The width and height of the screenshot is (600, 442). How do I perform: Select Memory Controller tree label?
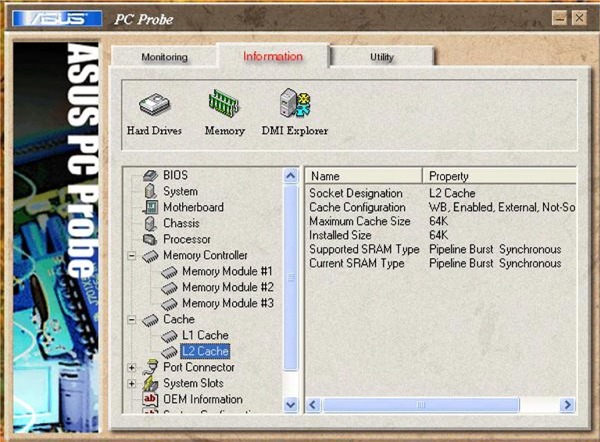point(205,256)
